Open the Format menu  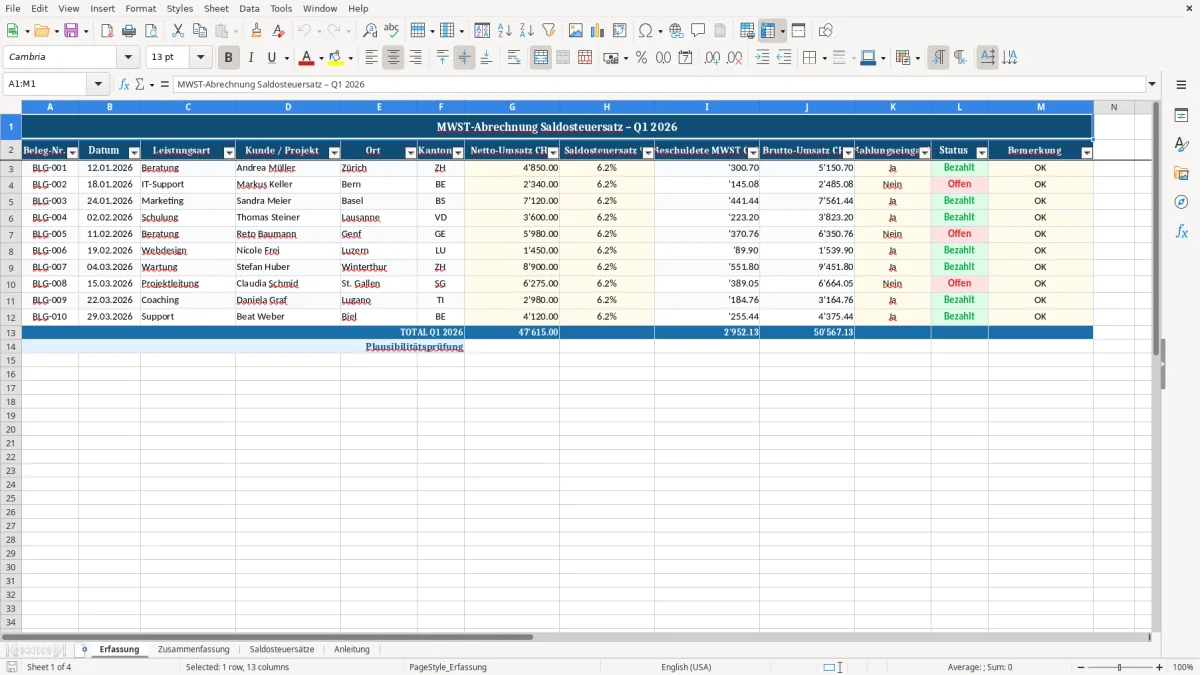(141, 8)
